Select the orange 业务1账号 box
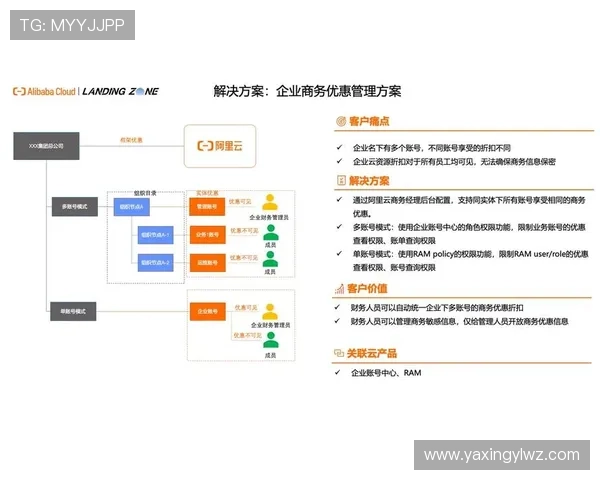Screen dimensions: 600x480 (208, 235)
